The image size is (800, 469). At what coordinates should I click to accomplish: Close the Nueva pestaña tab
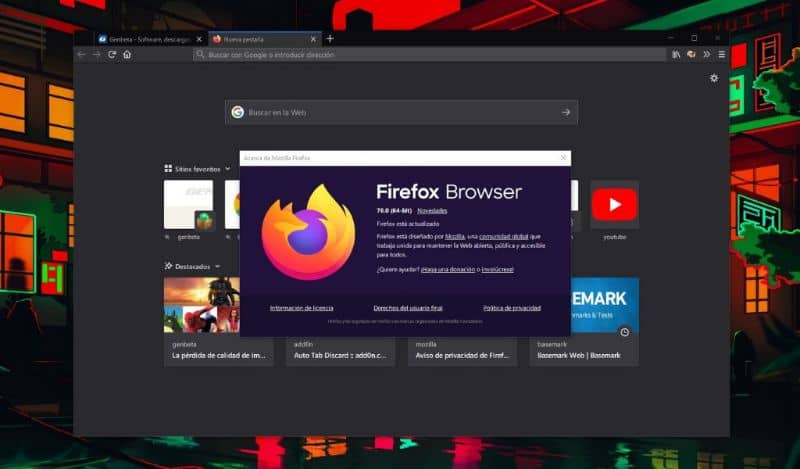pos(313,39)
